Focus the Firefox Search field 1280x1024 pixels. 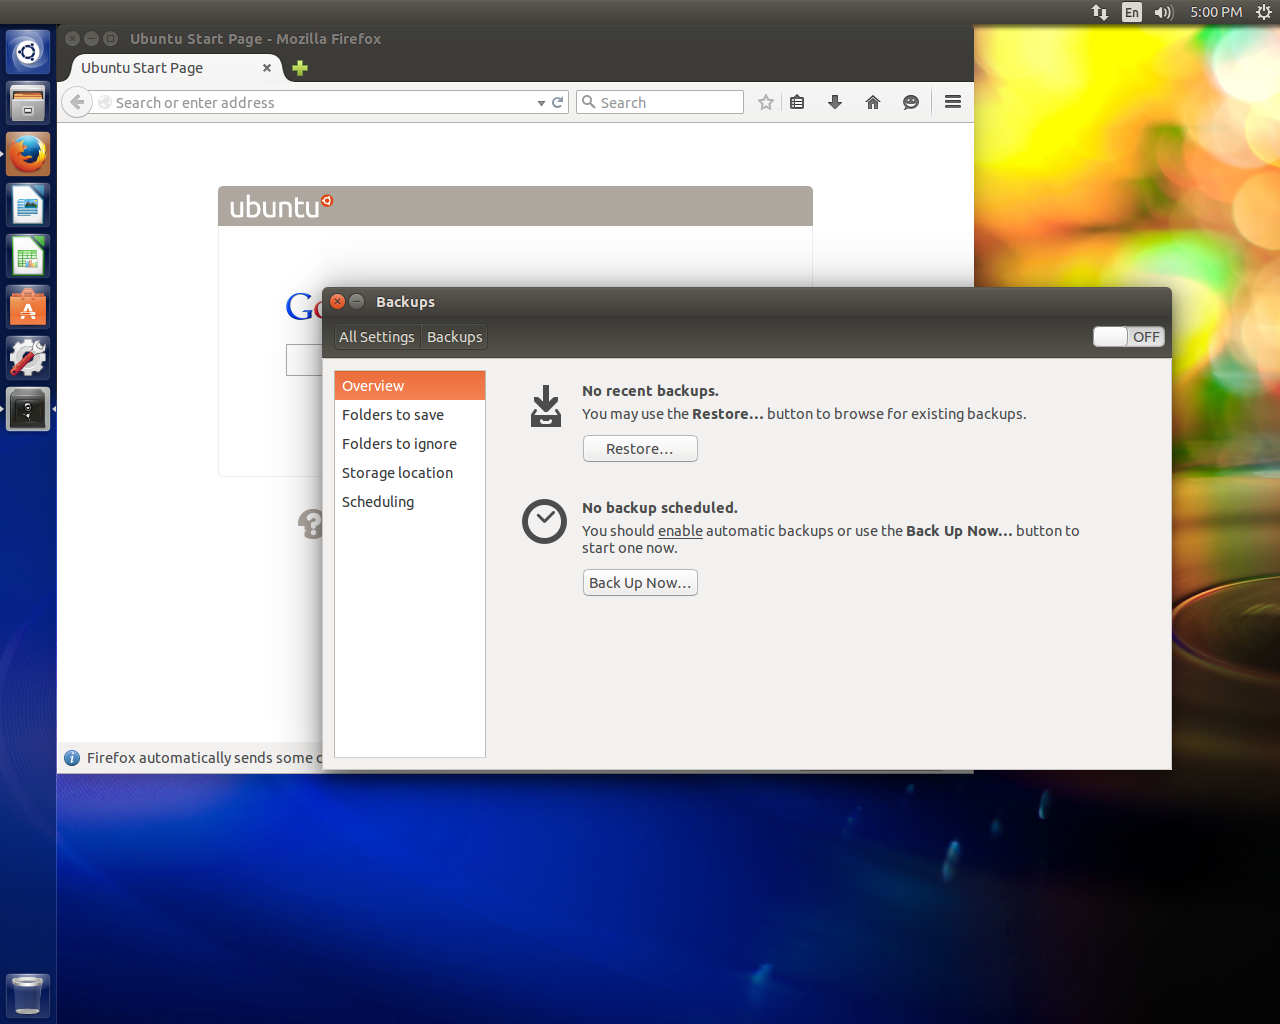tap(660, 102)
